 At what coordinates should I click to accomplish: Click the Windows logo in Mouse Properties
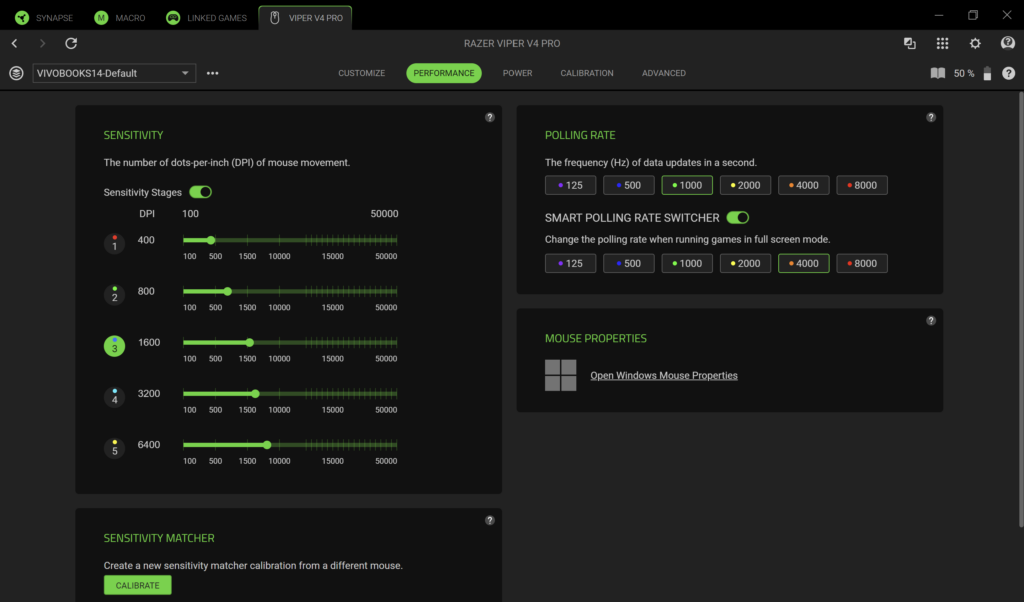click(x=560, y=375)
